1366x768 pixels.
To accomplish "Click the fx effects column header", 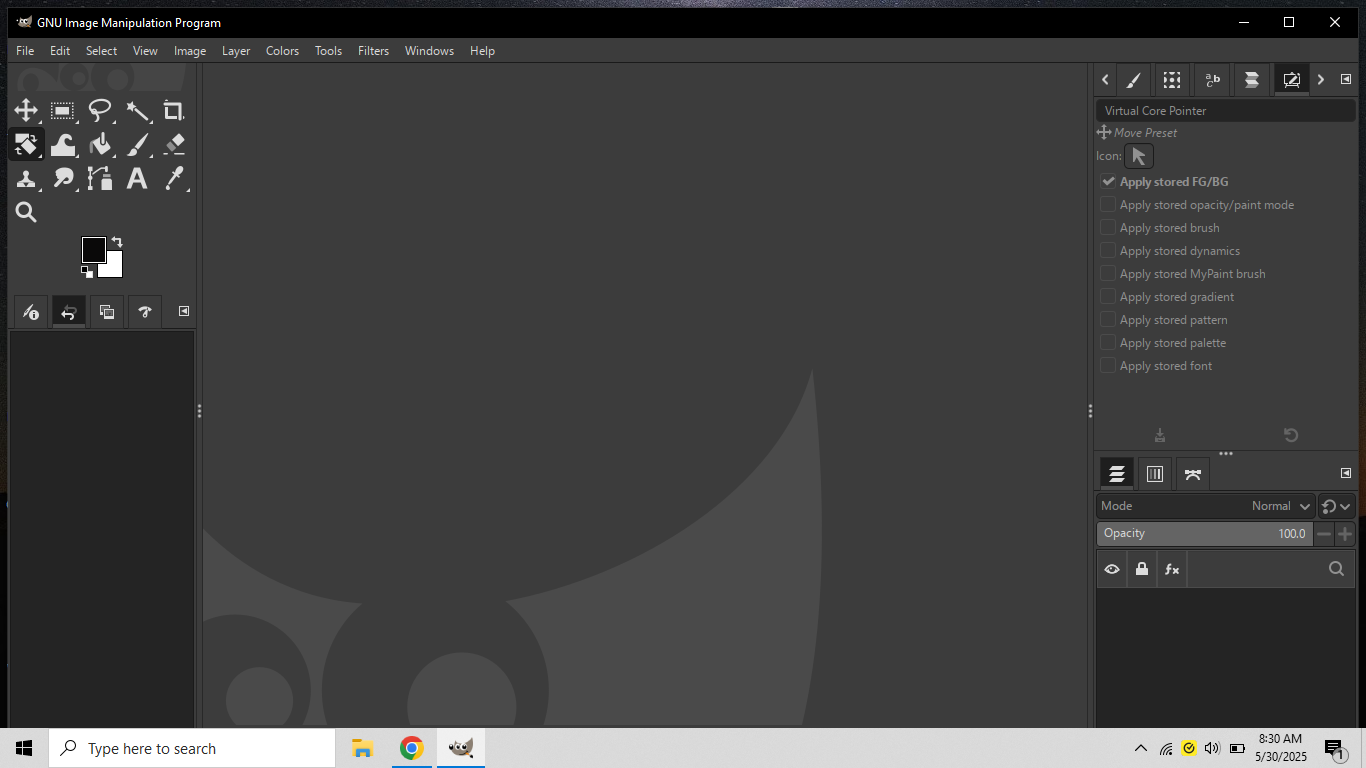I will click(1172, 570).
